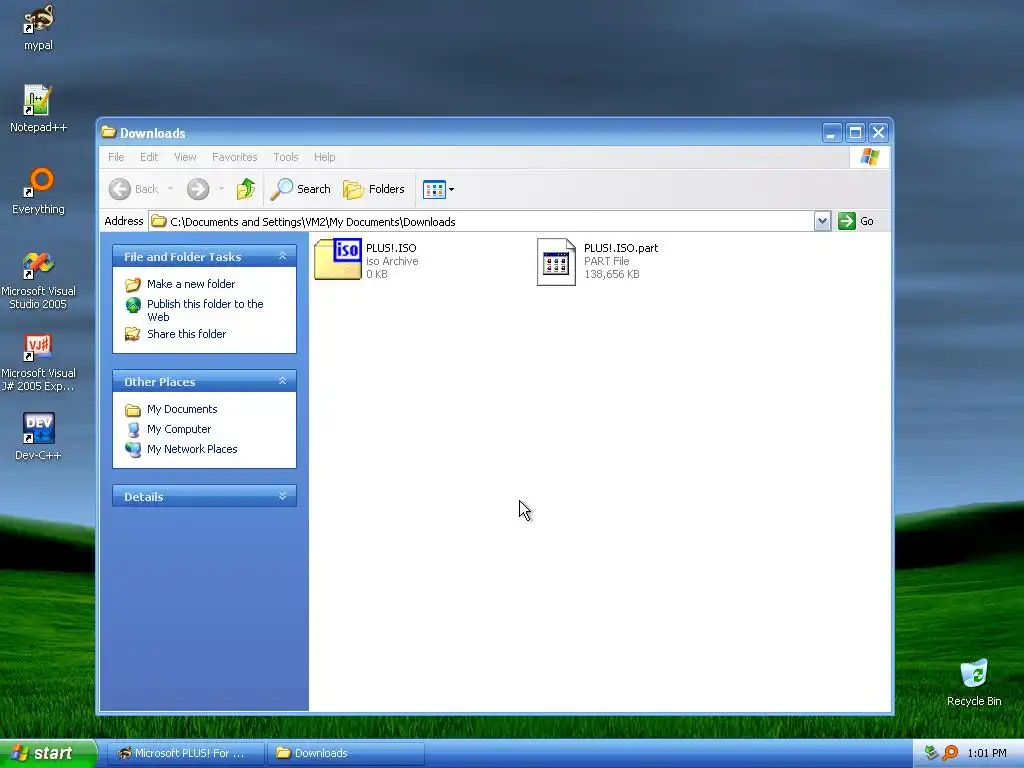Click the Back navigation button

click(x=133, y=189)
